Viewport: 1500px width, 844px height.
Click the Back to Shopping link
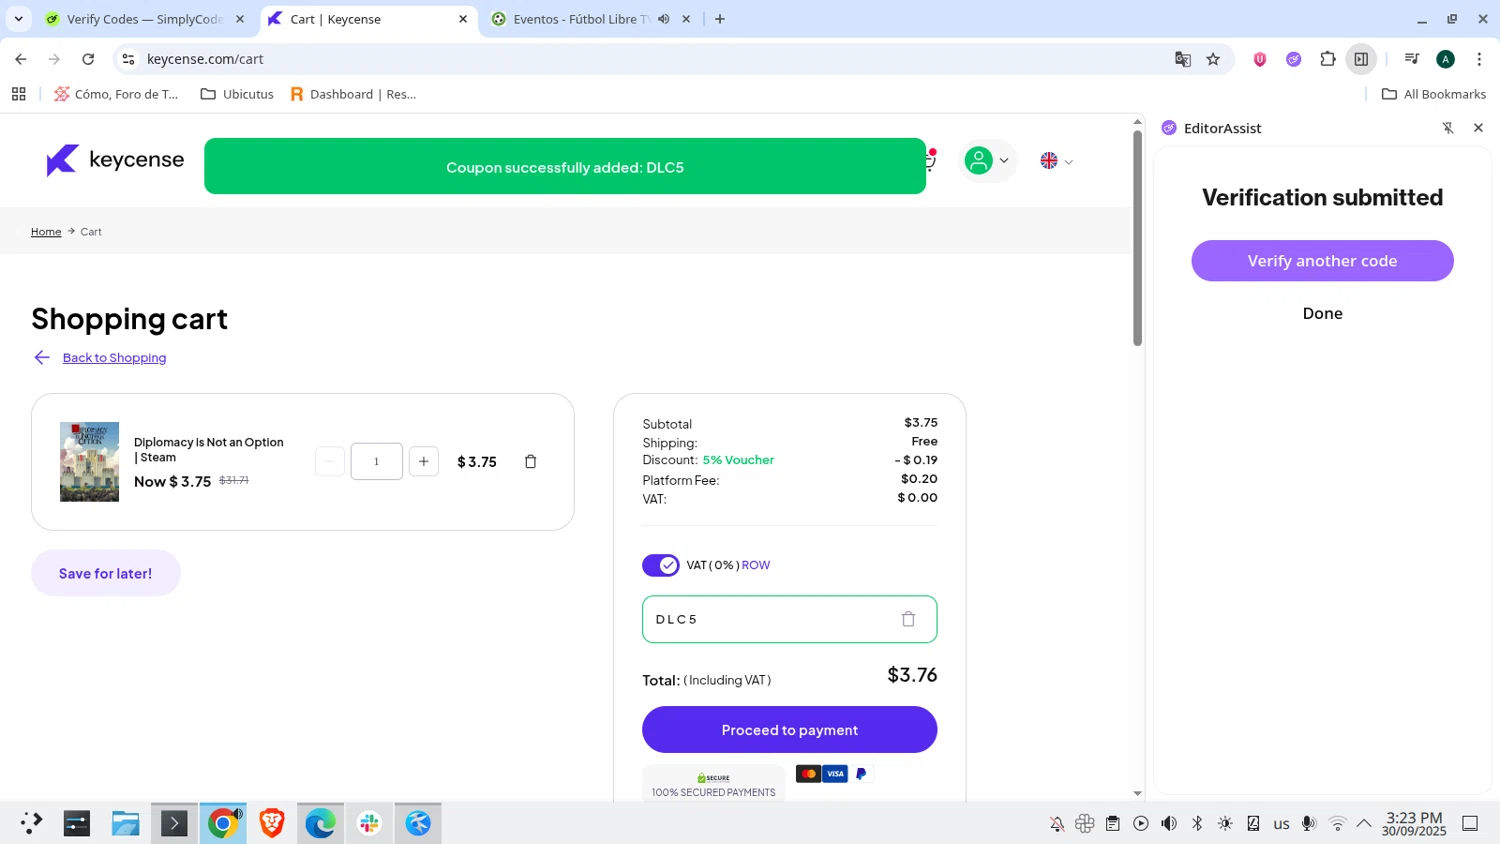[114, 358]
